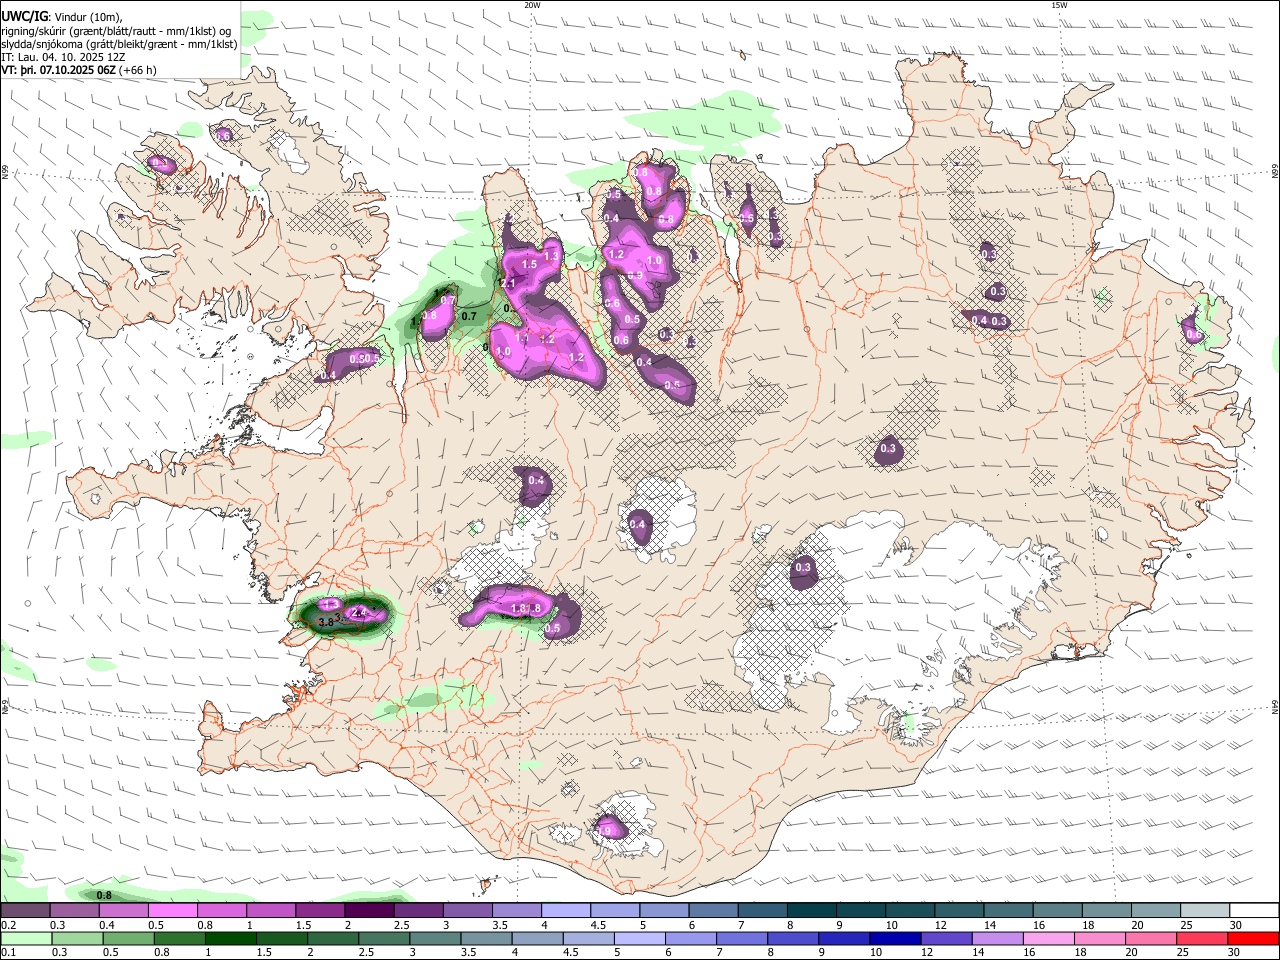The height and width of the screenshot is (960, 1280).
Task: Pick the light pink 16–18 swatch in the lower scale
Action: click(1047, 938)
